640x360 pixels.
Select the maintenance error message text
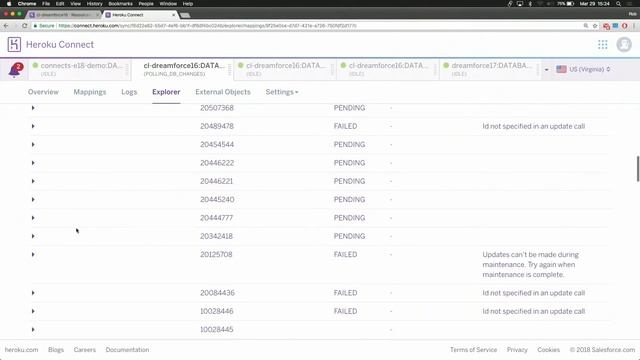[530, 264]
